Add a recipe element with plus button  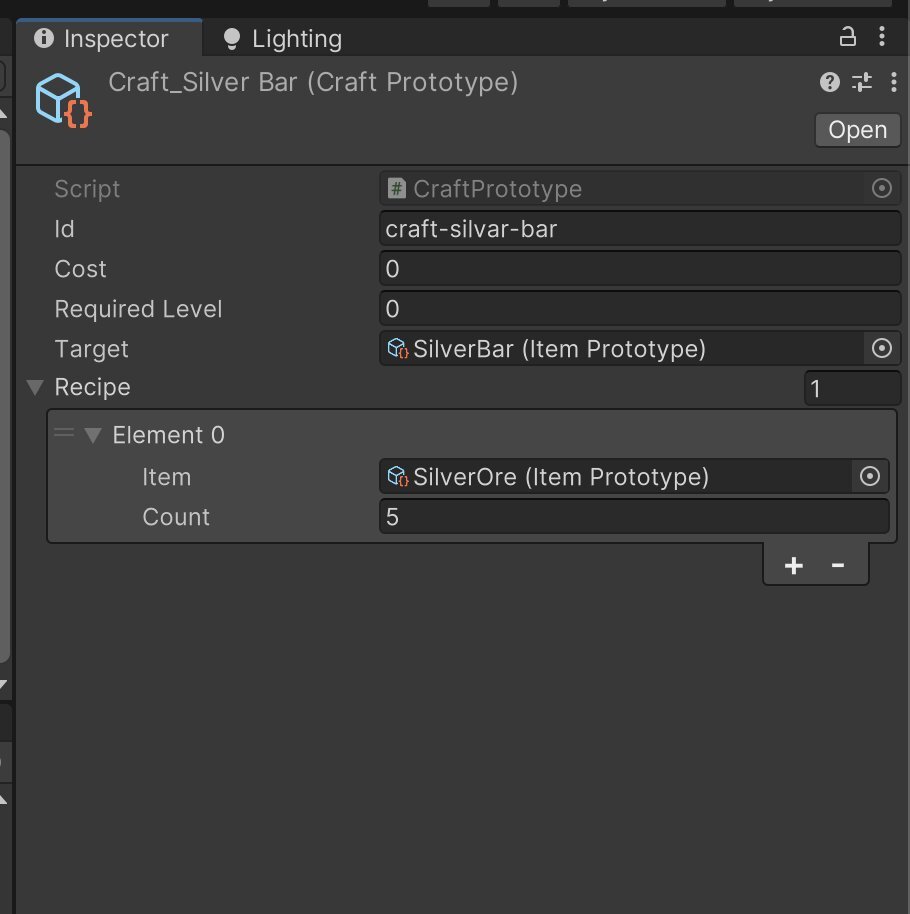[793, 566]
